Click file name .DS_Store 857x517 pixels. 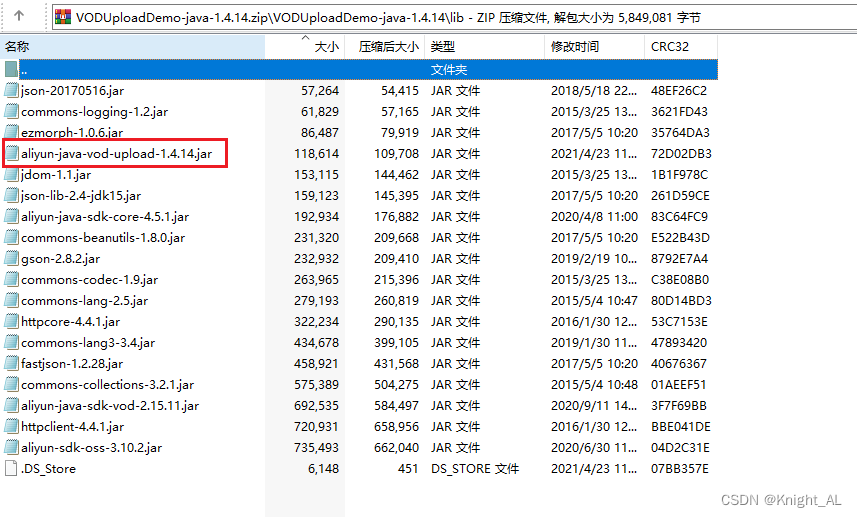(x=48, y=469)
